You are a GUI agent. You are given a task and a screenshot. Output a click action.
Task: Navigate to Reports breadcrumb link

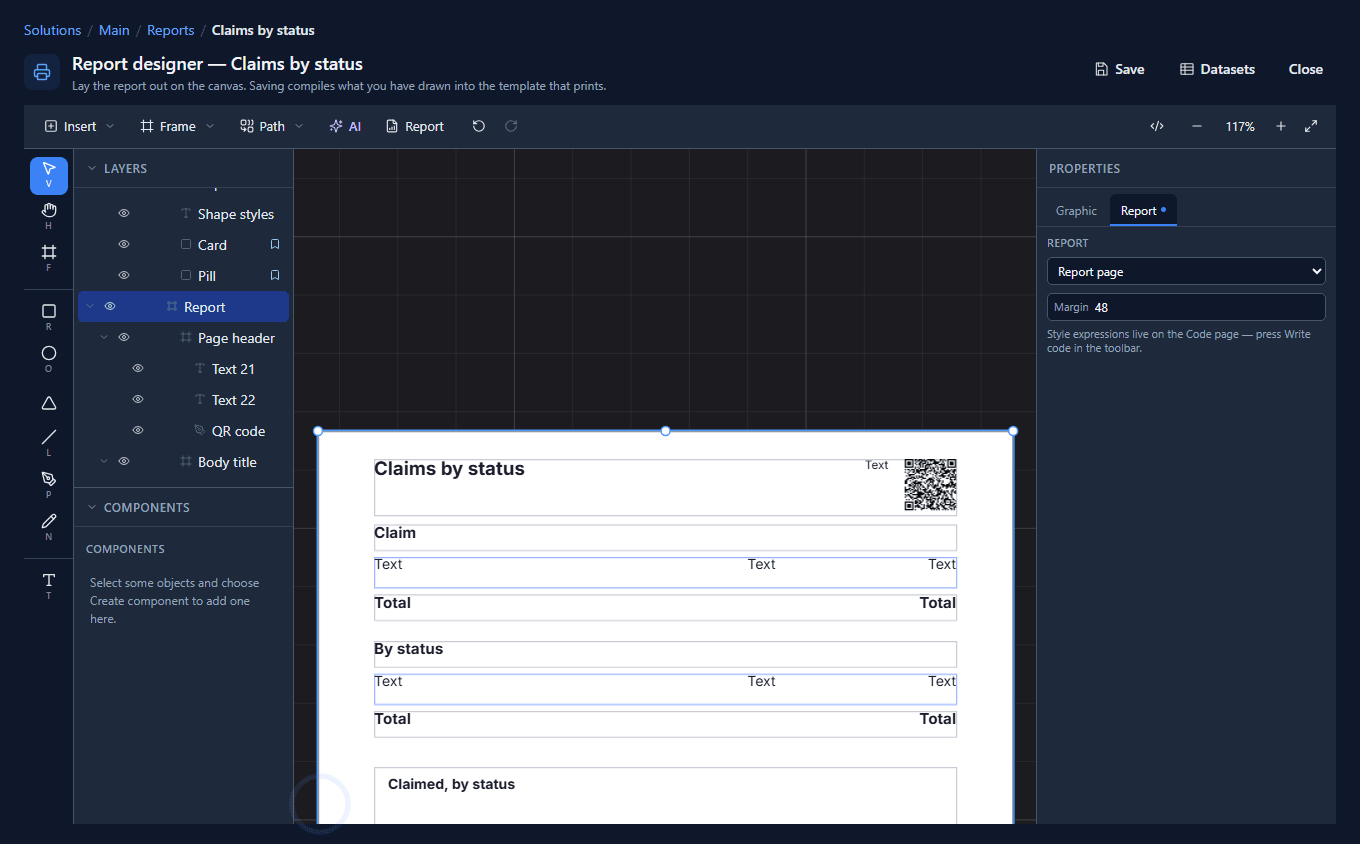[x=171, y=30]
